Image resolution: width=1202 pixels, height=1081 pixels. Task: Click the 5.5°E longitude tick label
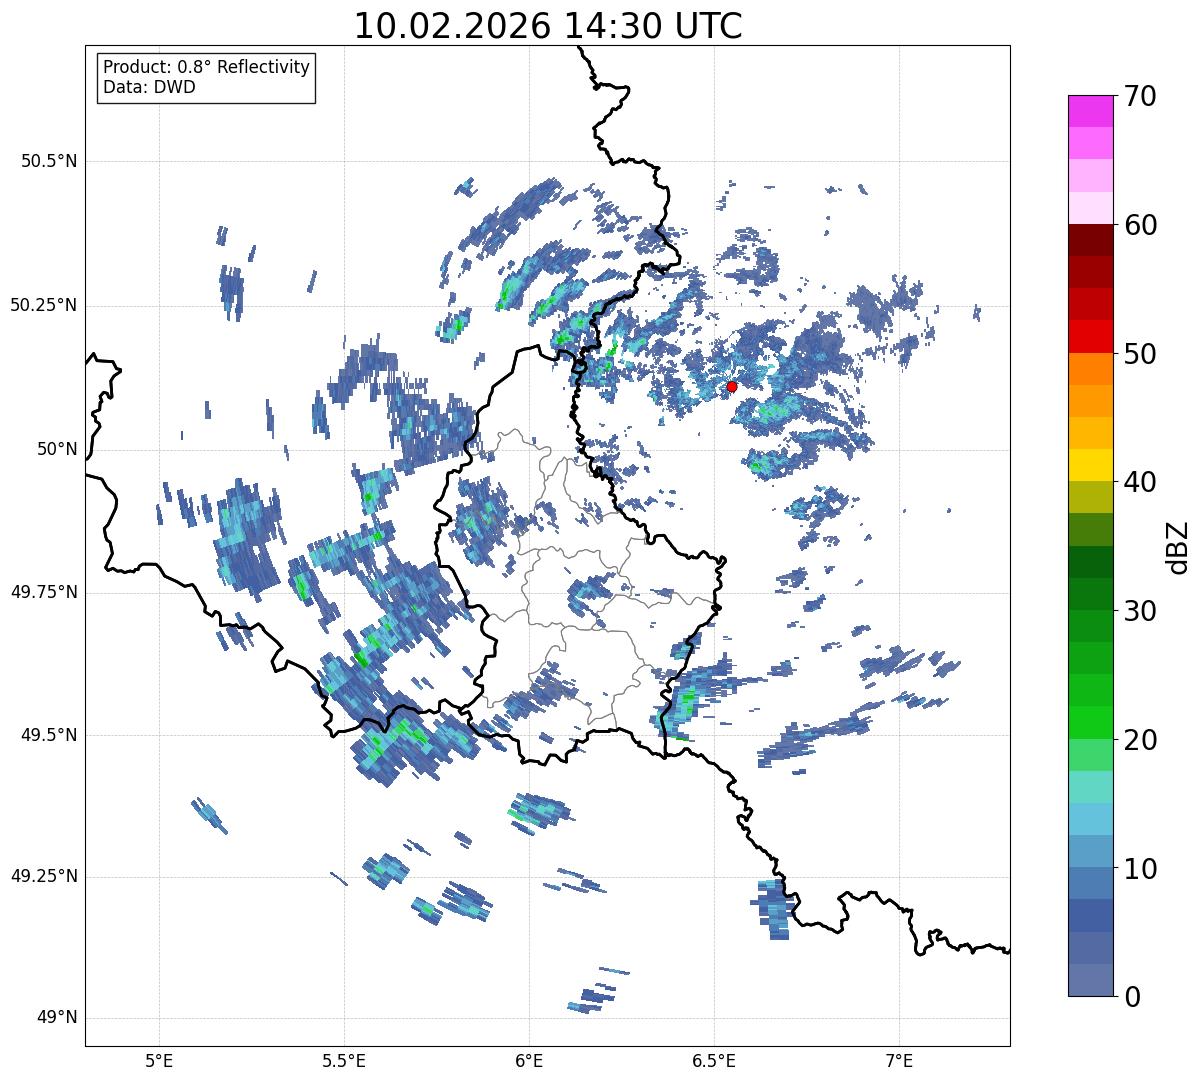[x=344, y=1060]
